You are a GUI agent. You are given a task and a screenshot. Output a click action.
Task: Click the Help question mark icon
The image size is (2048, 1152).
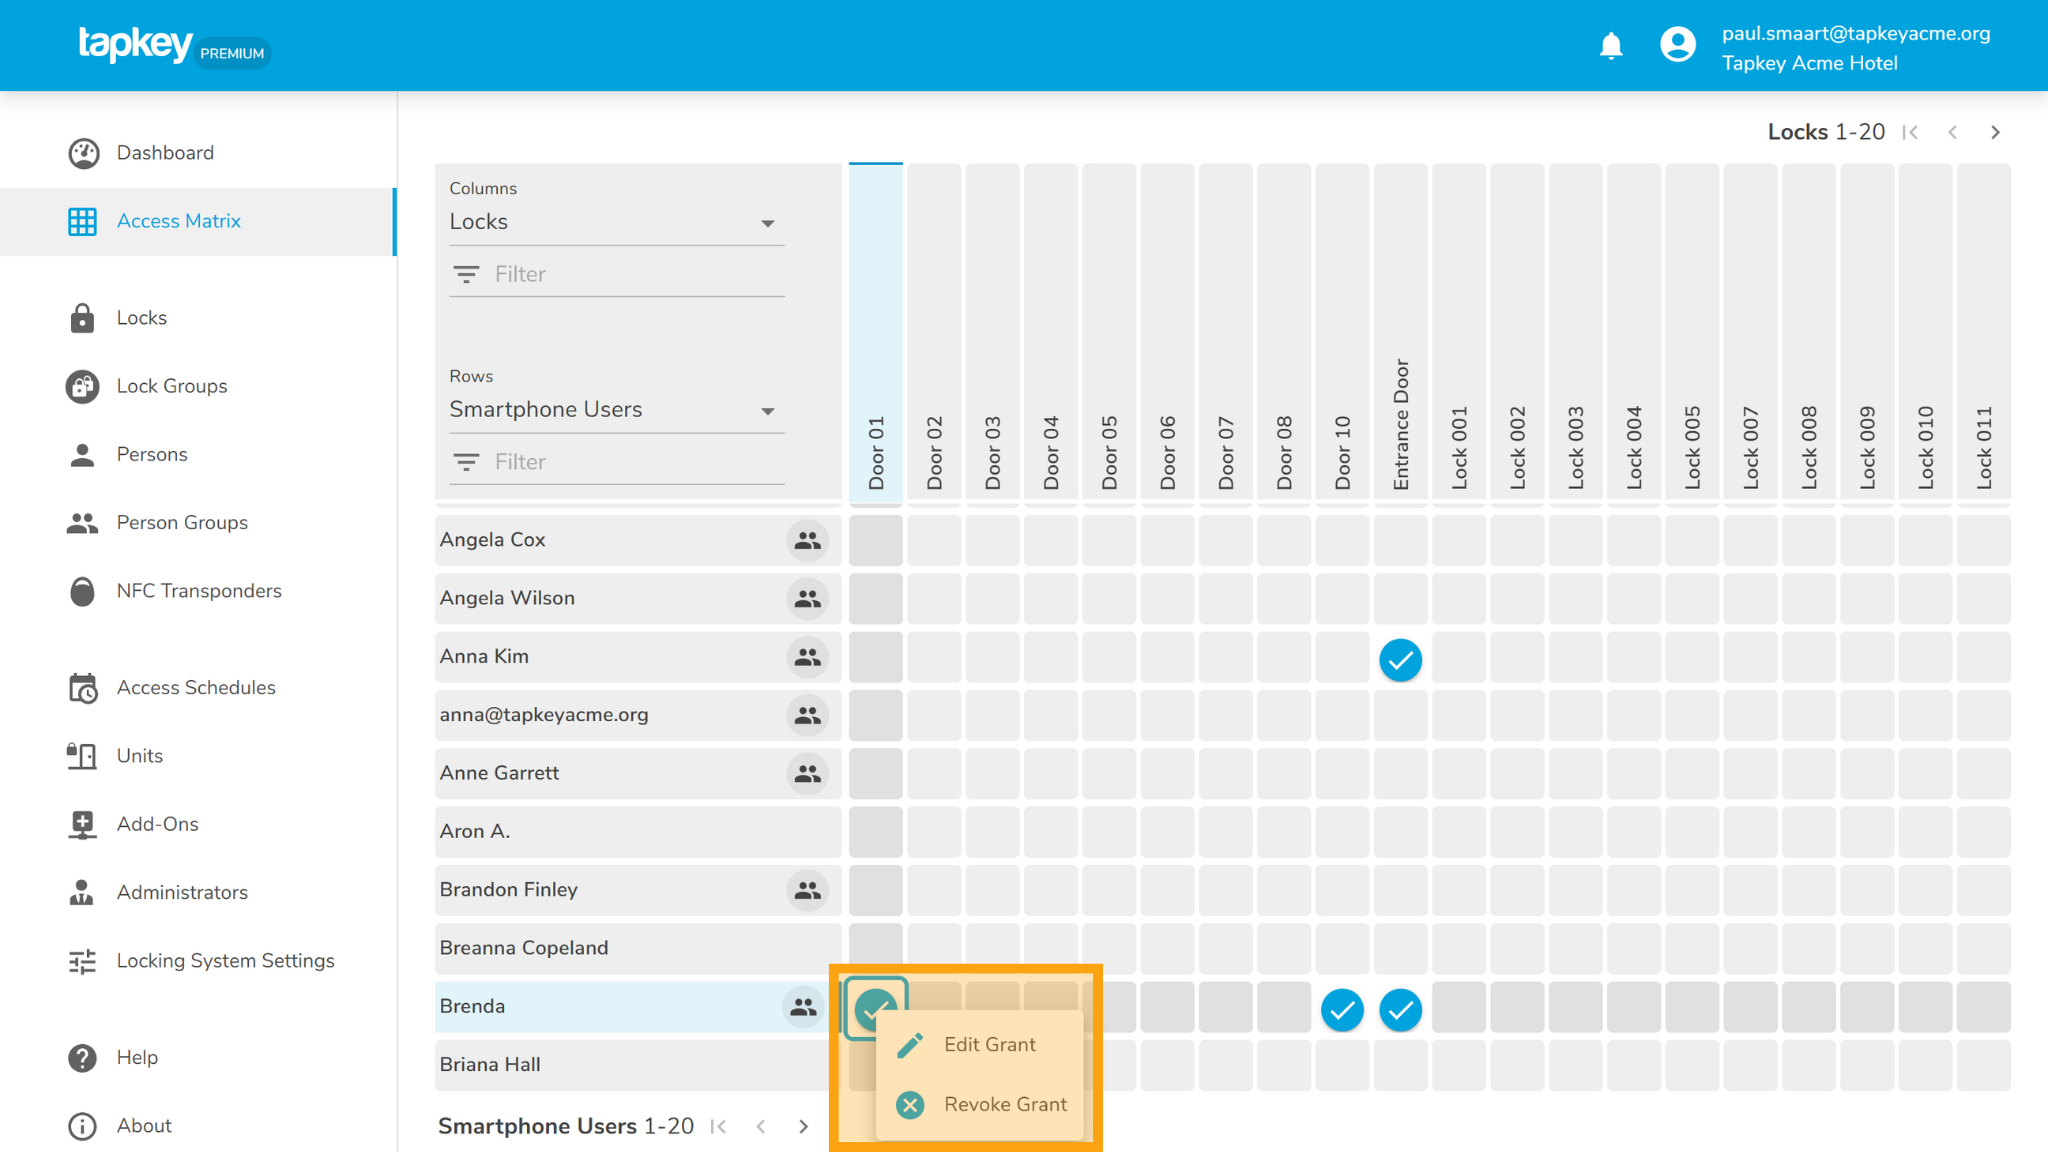82,1058
